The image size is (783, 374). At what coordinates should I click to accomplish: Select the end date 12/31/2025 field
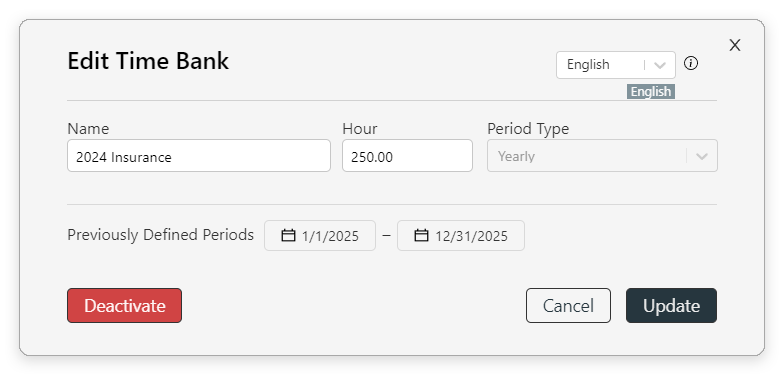(460, 236)
